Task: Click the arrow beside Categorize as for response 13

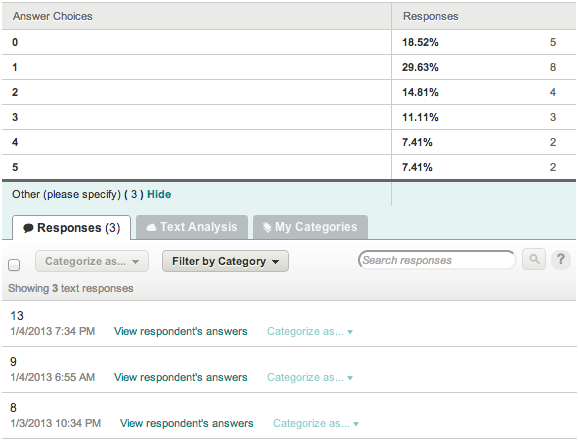Action: coord(350,332)
